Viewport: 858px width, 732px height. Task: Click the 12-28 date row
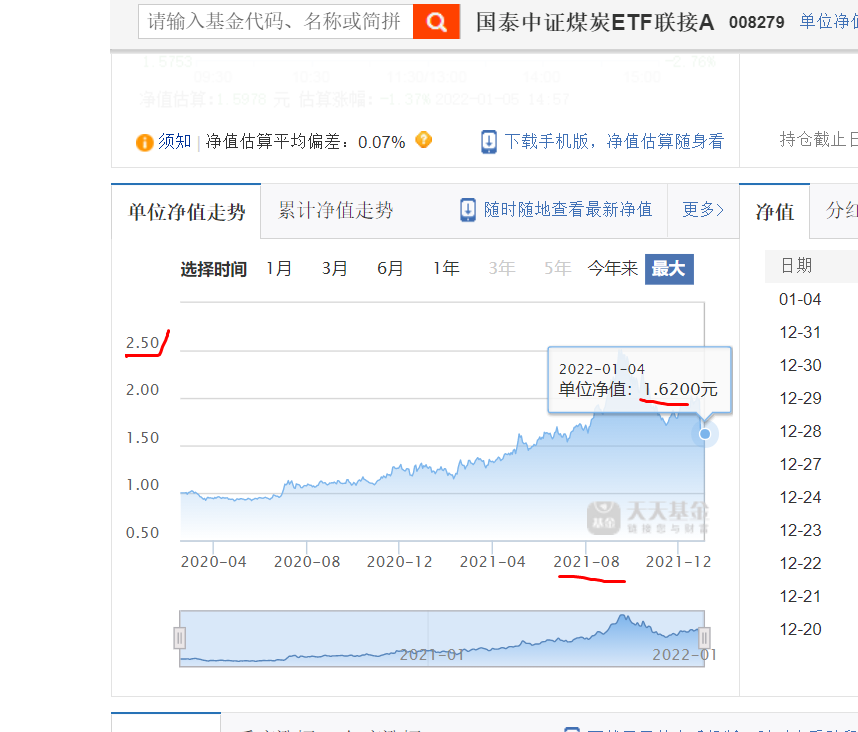coord(800,431)
